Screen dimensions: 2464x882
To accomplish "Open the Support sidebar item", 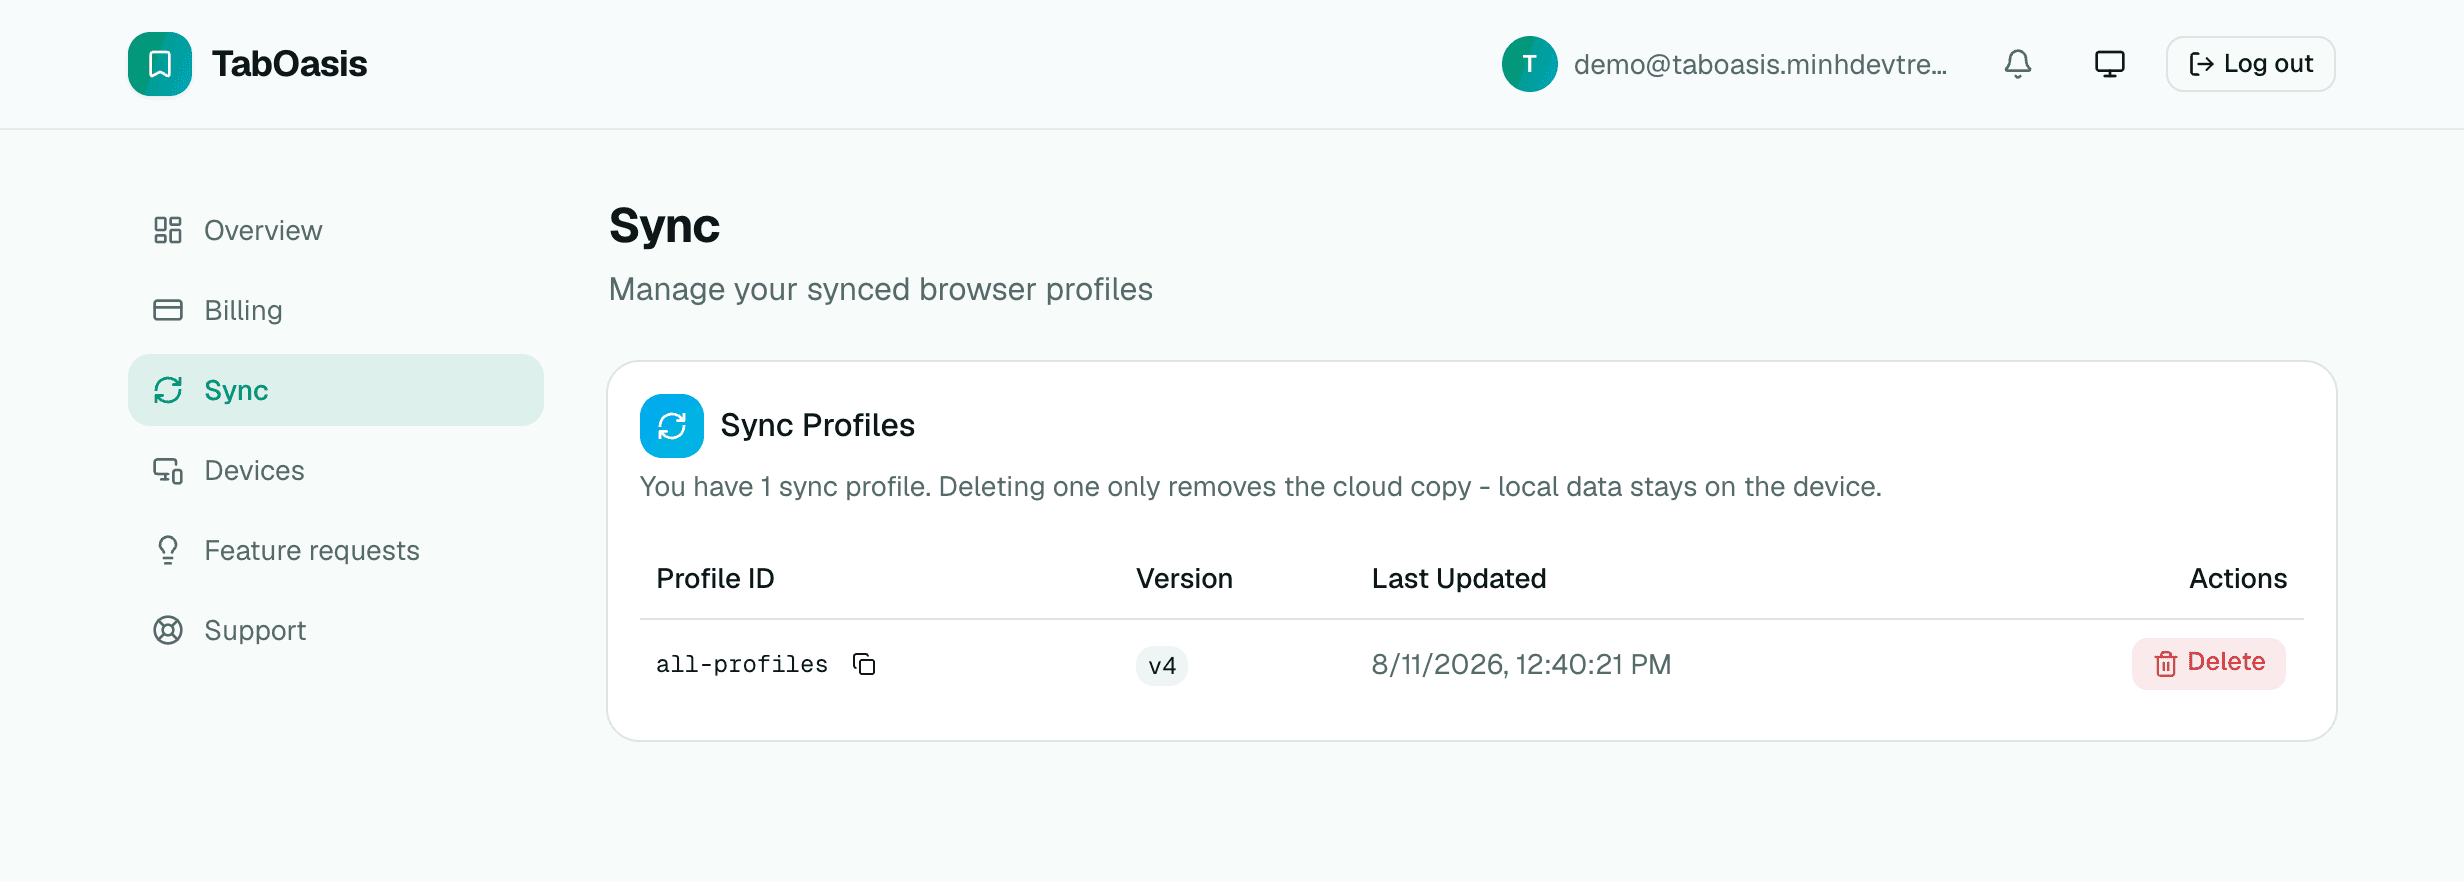I will pyautogui.click(x=336, y=630).
